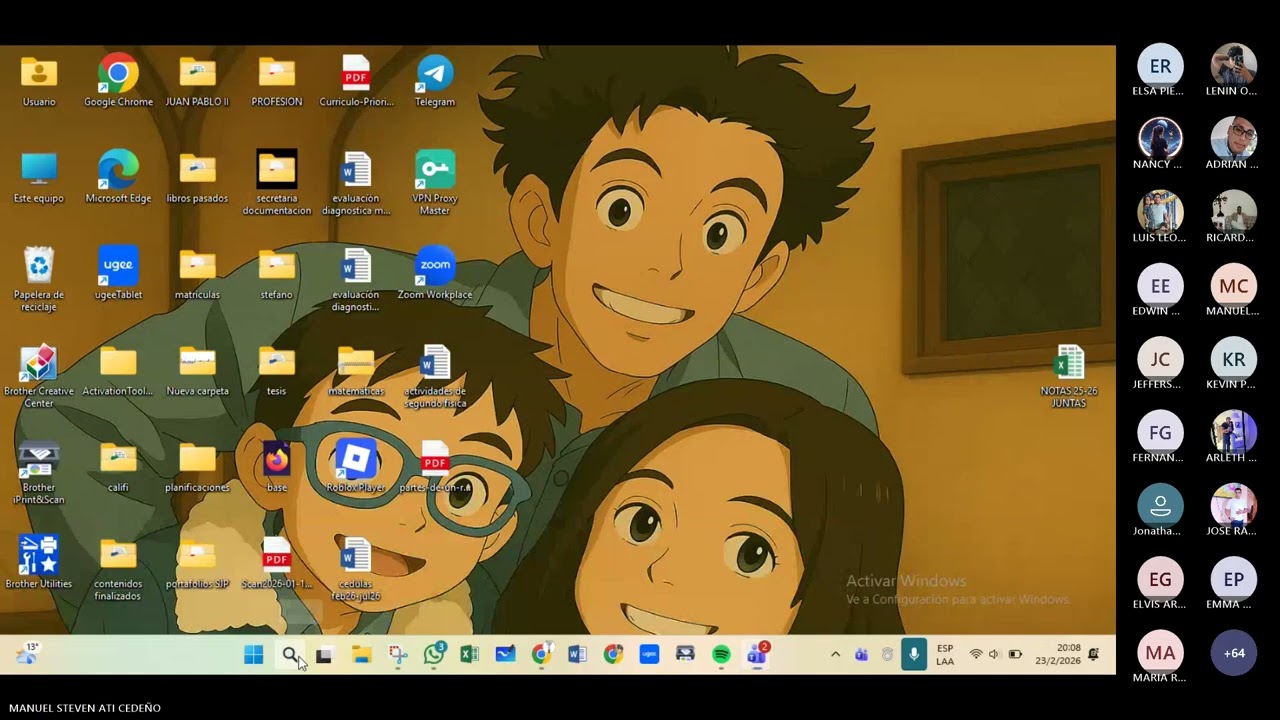Open the stefano folder

pos(277,273)
